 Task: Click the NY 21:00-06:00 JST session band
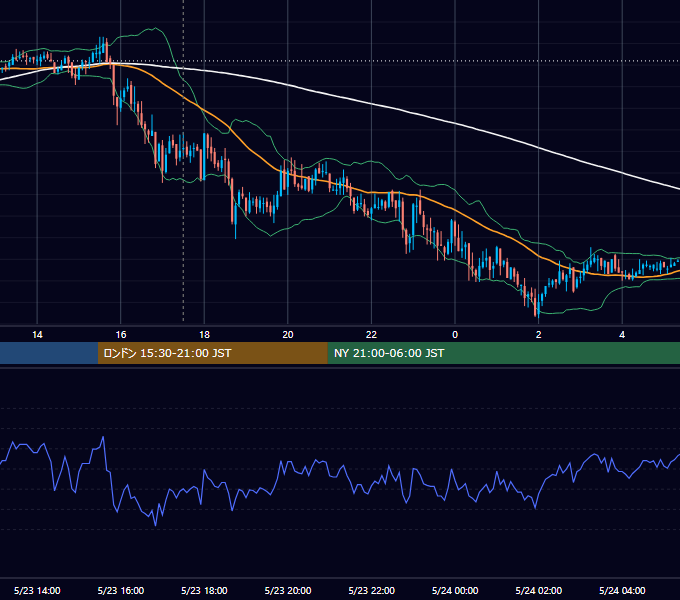click(x=503, y=353)
